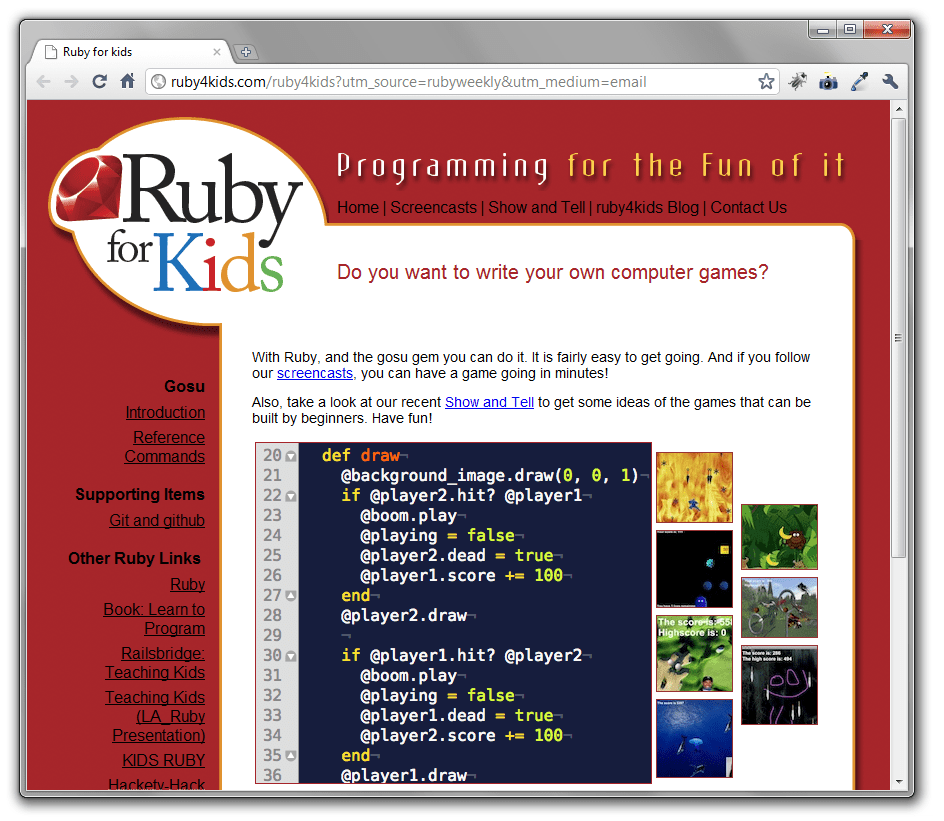Open the top Show and Tell menu link

coord(536,208)
